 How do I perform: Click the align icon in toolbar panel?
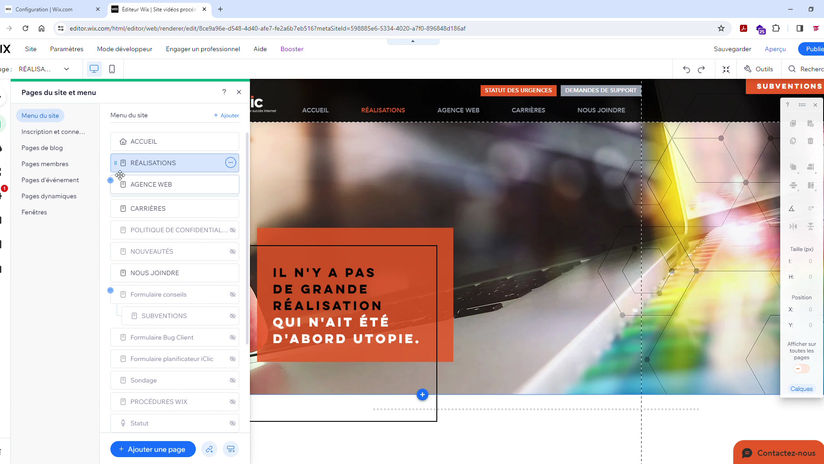[810, 167]
